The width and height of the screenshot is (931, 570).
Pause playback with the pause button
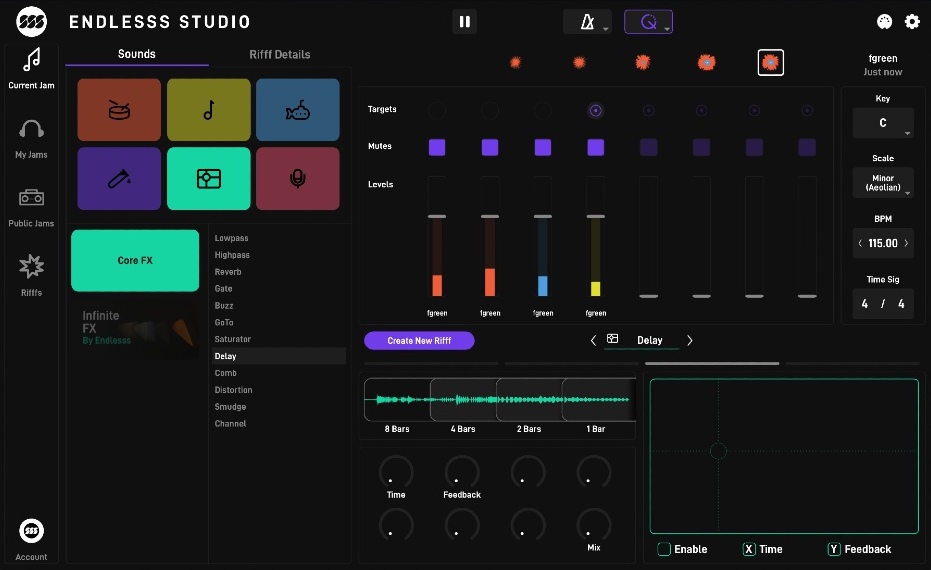point(465,22)
